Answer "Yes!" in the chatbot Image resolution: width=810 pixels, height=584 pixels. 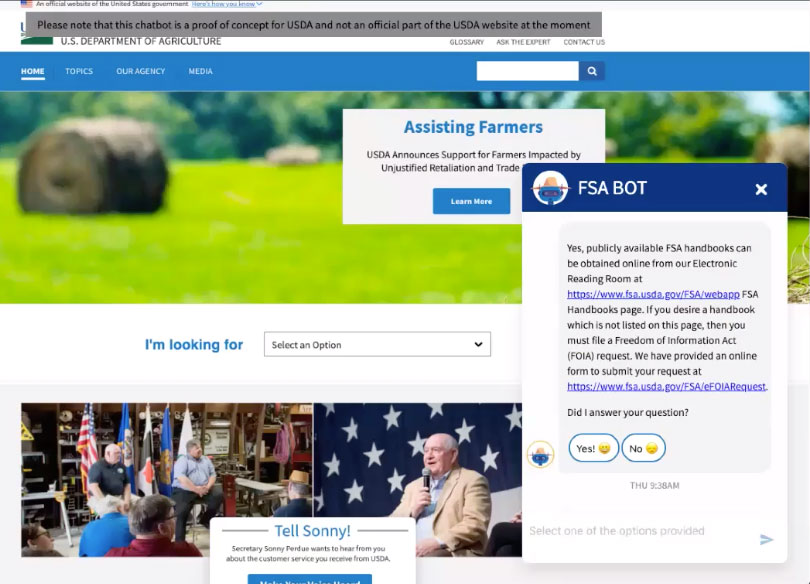click(x=594, y=448)
